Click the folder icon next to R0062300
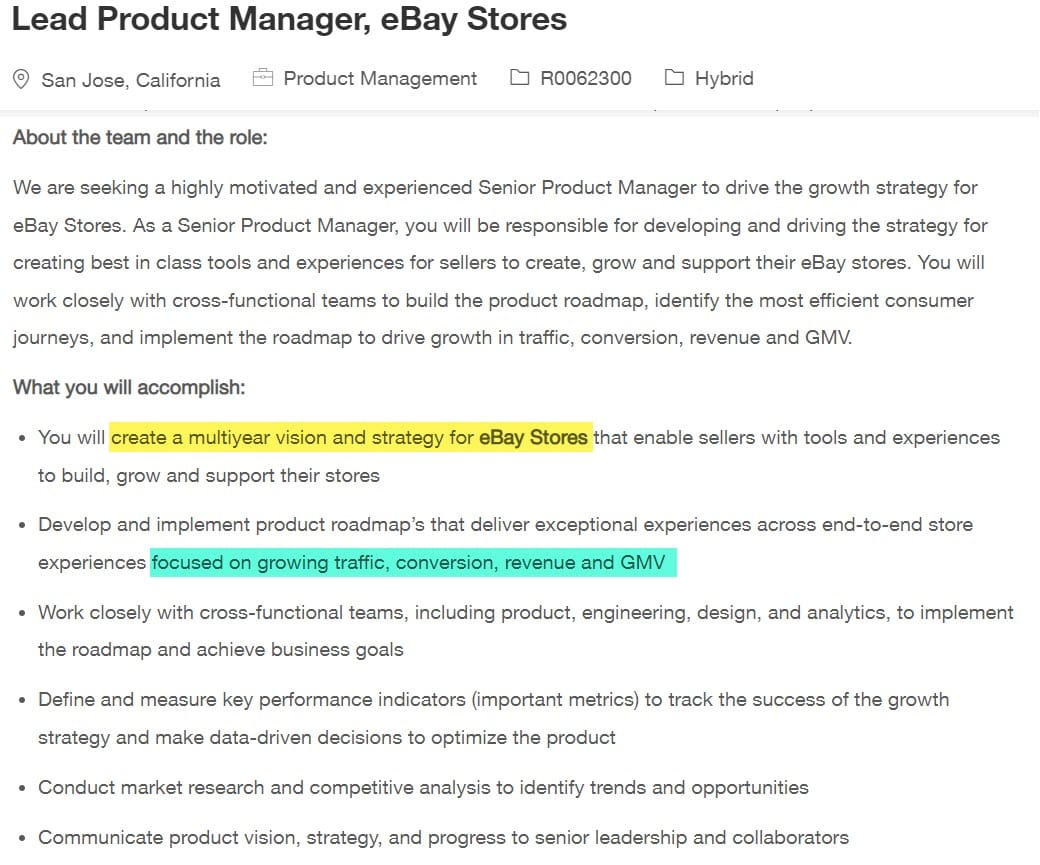Viewport: 1040px width, 865px height. 519,77
